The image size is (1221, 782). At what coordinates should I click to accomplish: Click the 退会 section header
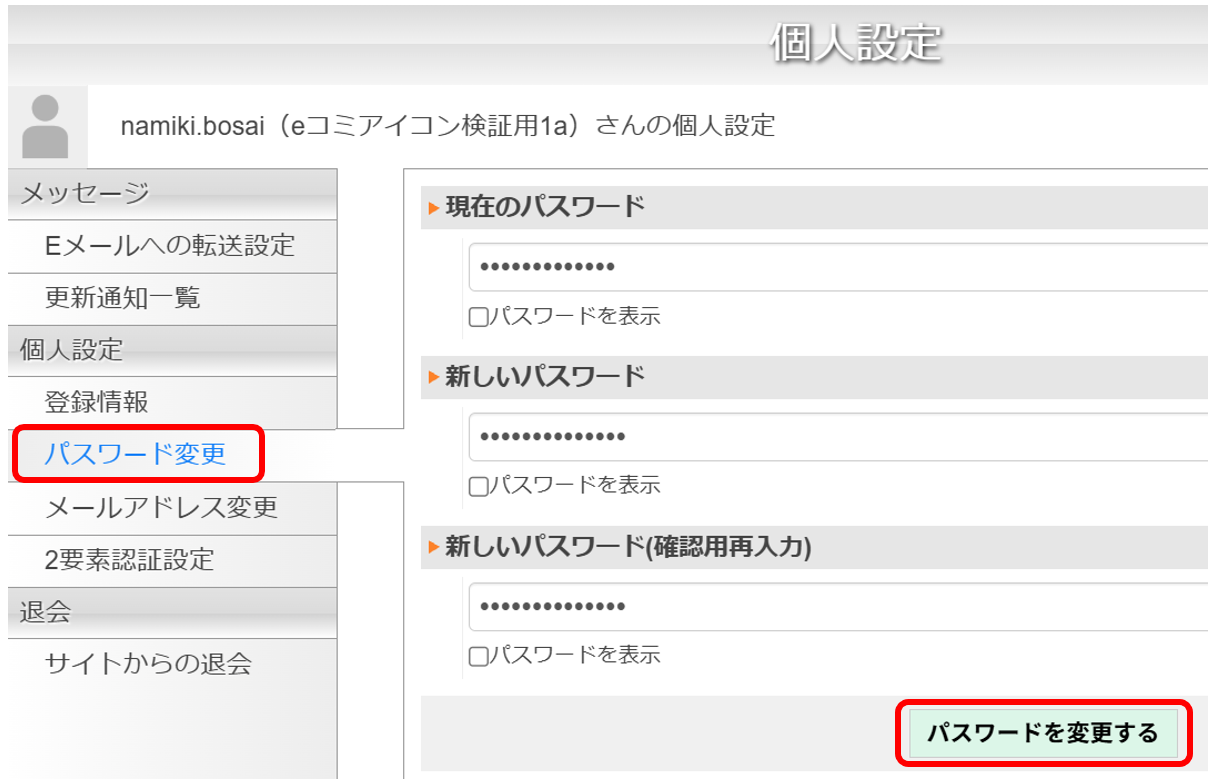coord(46,612)
